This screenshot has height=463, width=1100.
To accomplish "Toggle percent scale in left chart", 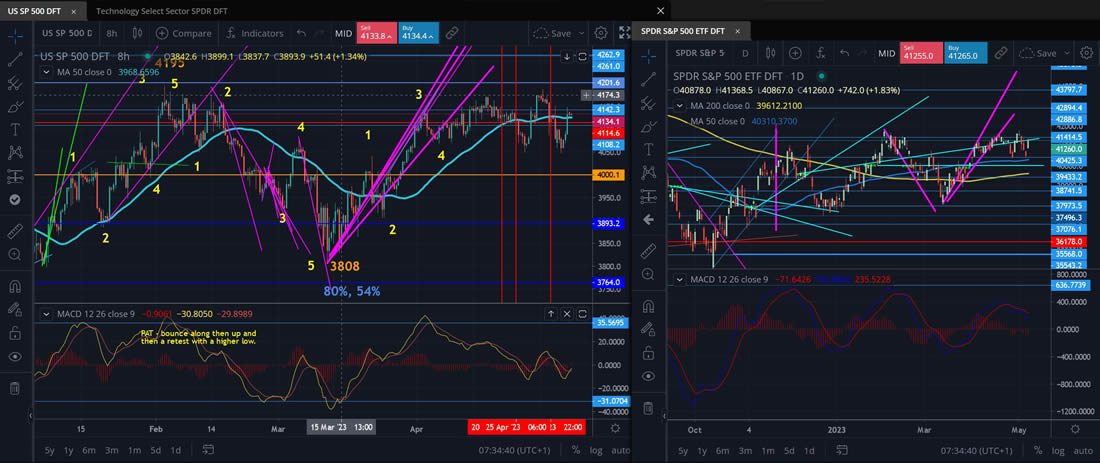I will click(x=575, y=450).
